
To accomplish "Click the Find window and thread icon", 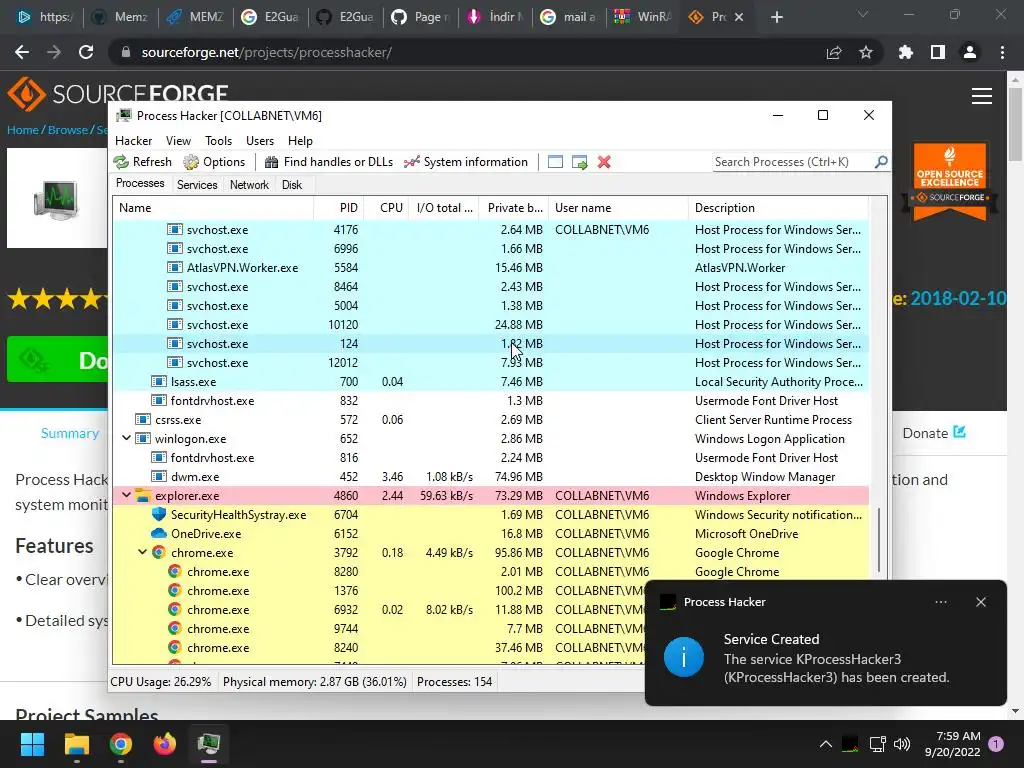I will click(579, 162).
